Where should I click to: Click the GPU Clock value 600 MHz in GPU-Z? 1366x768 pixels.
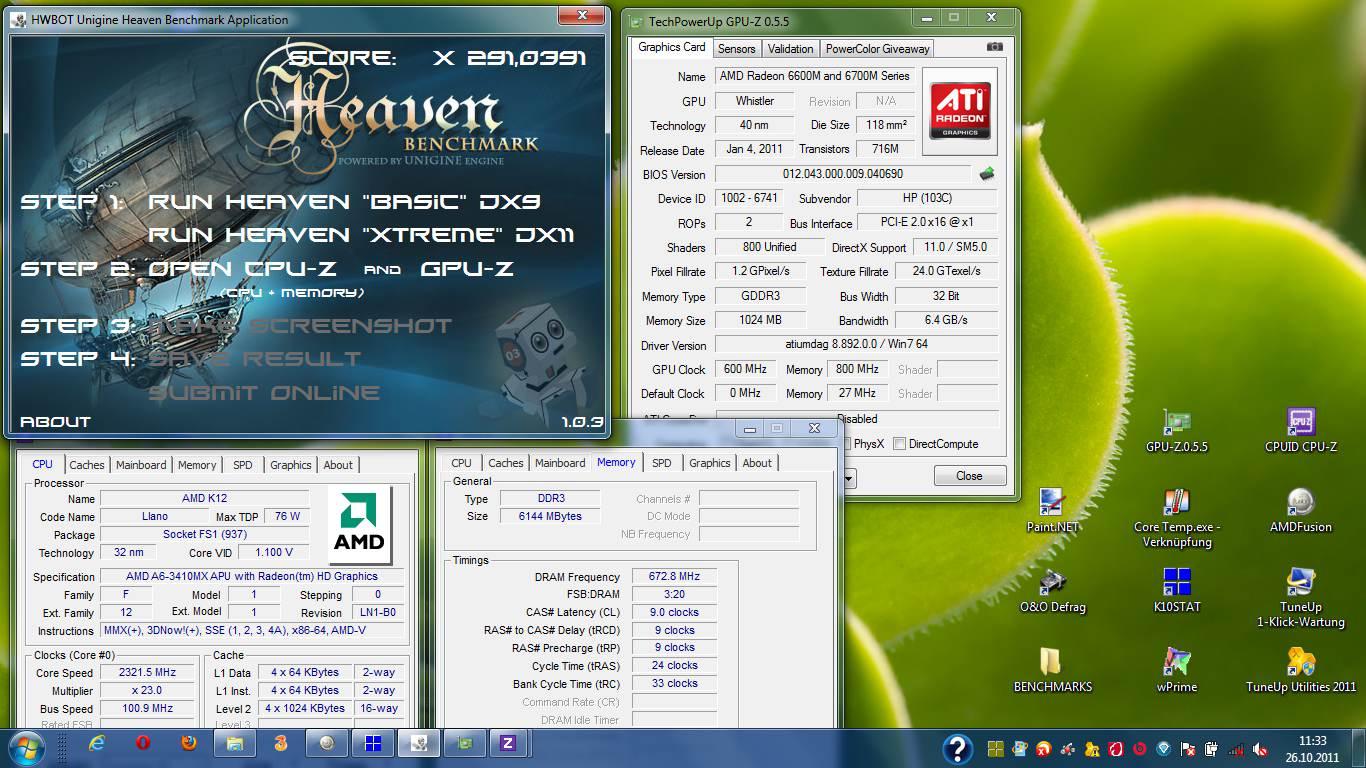pyautogui.click(x=746, y=369)
